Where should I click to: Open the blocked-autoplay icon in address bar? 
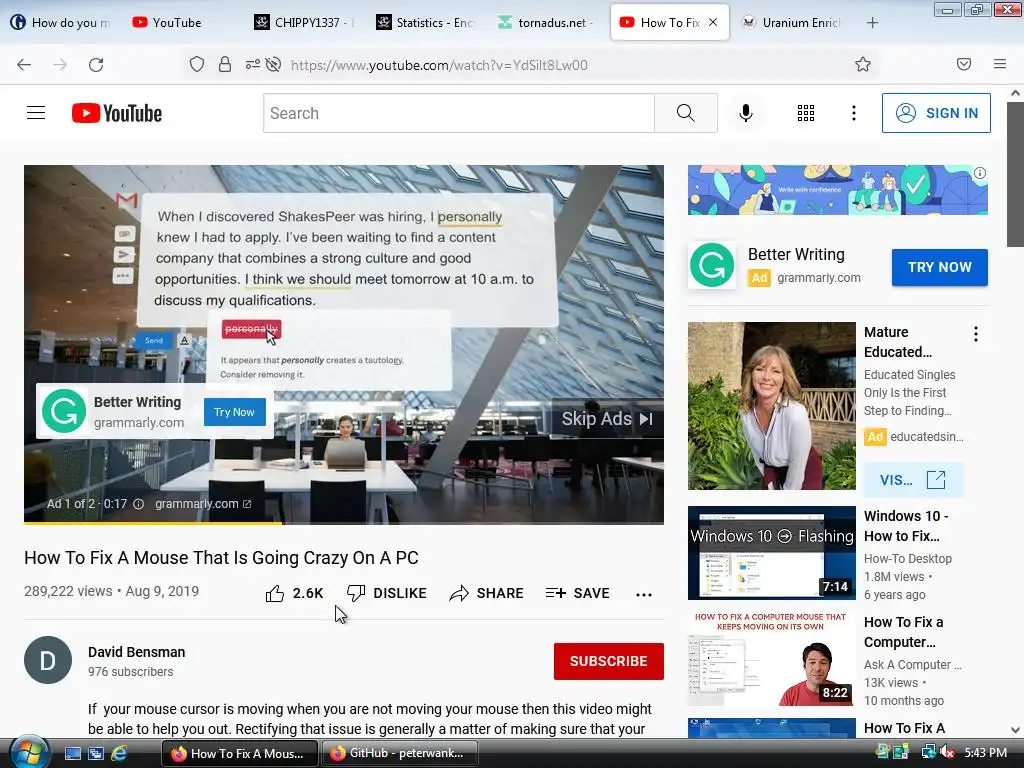(x=274, y=64)
